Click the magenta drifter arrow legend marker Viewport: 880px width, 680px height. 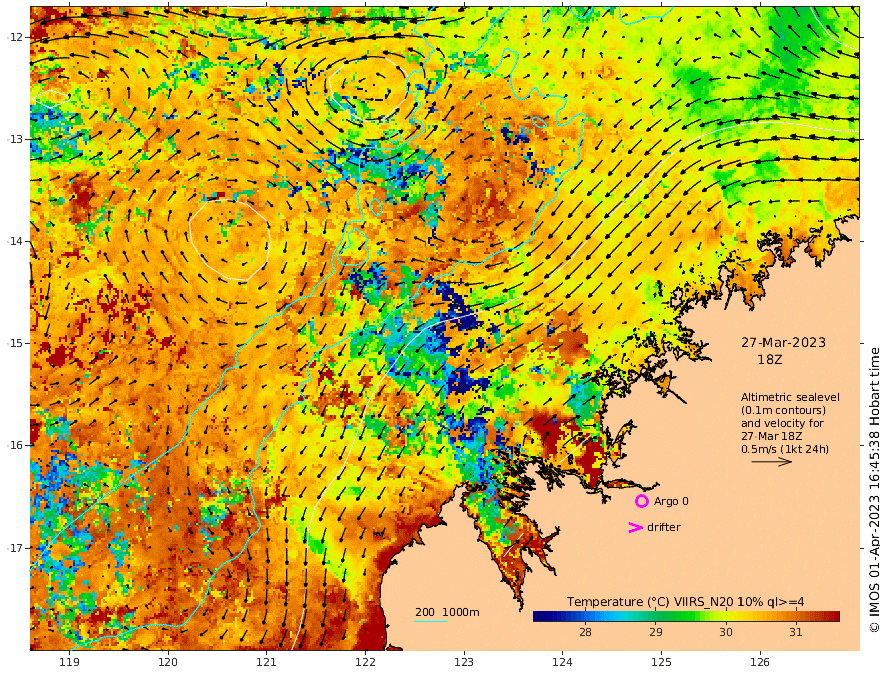(x=635, y=527)
